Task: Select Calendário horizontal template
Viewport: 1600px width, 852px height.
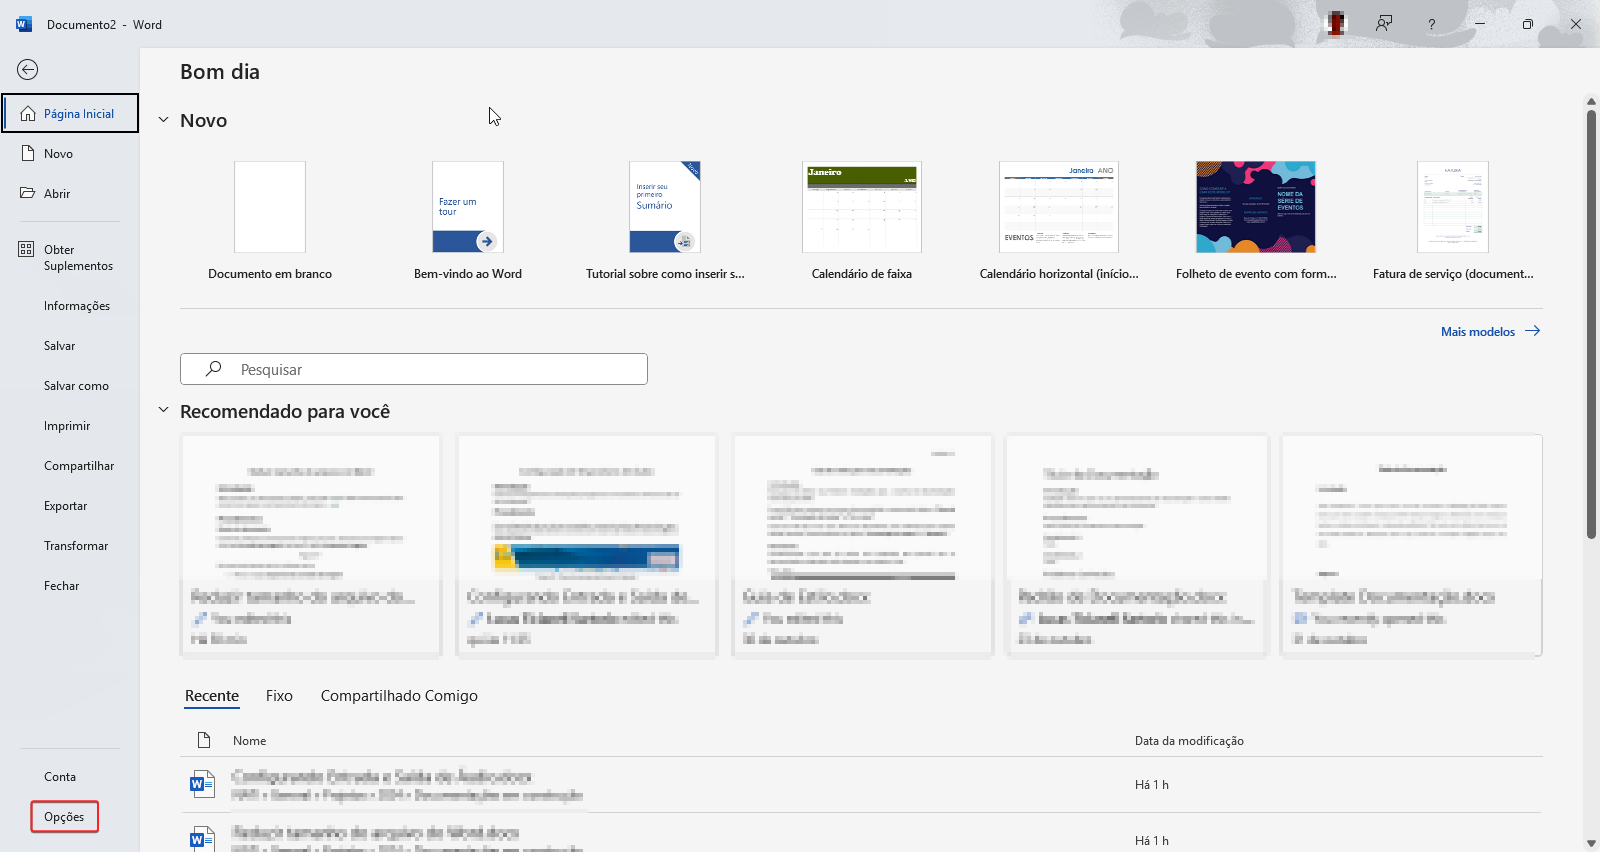Action: point(1059,220)
